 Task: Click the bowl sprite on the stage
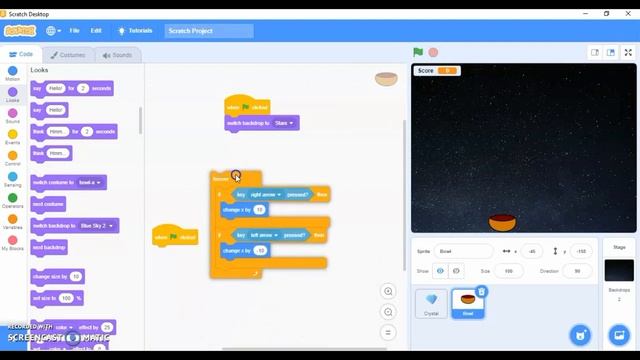coord(502,222)
